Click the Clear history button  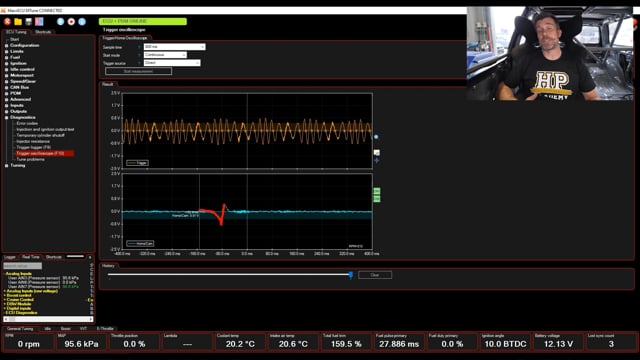coord(375,275)
